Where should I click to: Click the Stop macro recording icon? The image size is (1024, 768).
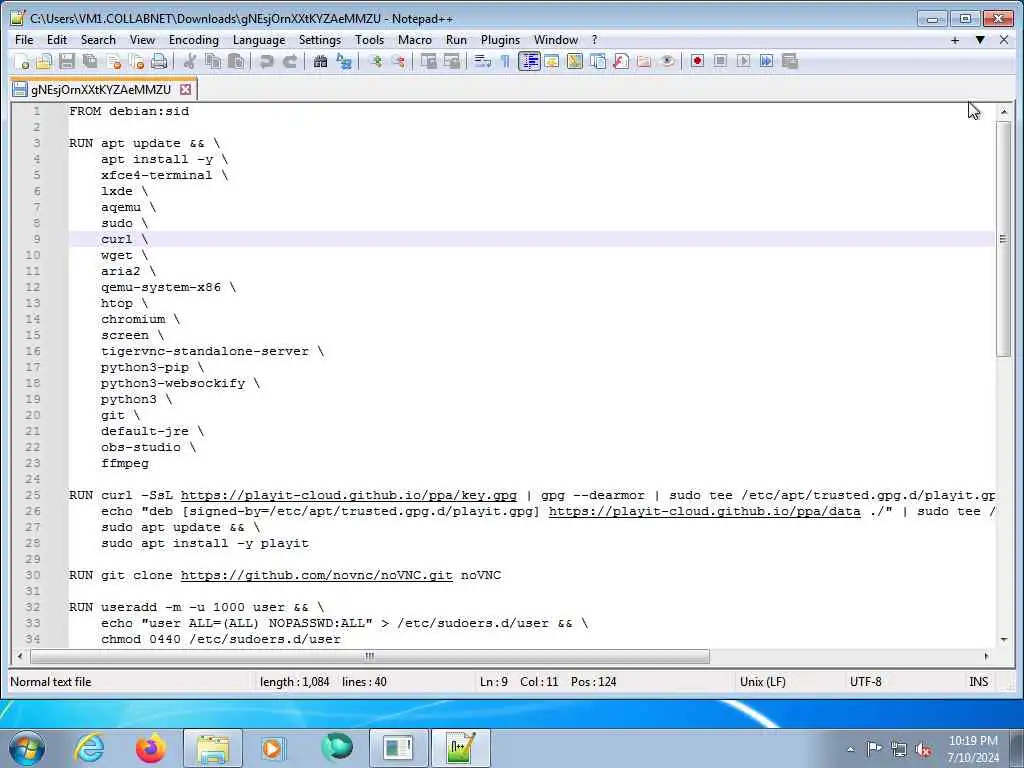pyautogui.click(x=720, y=61)
